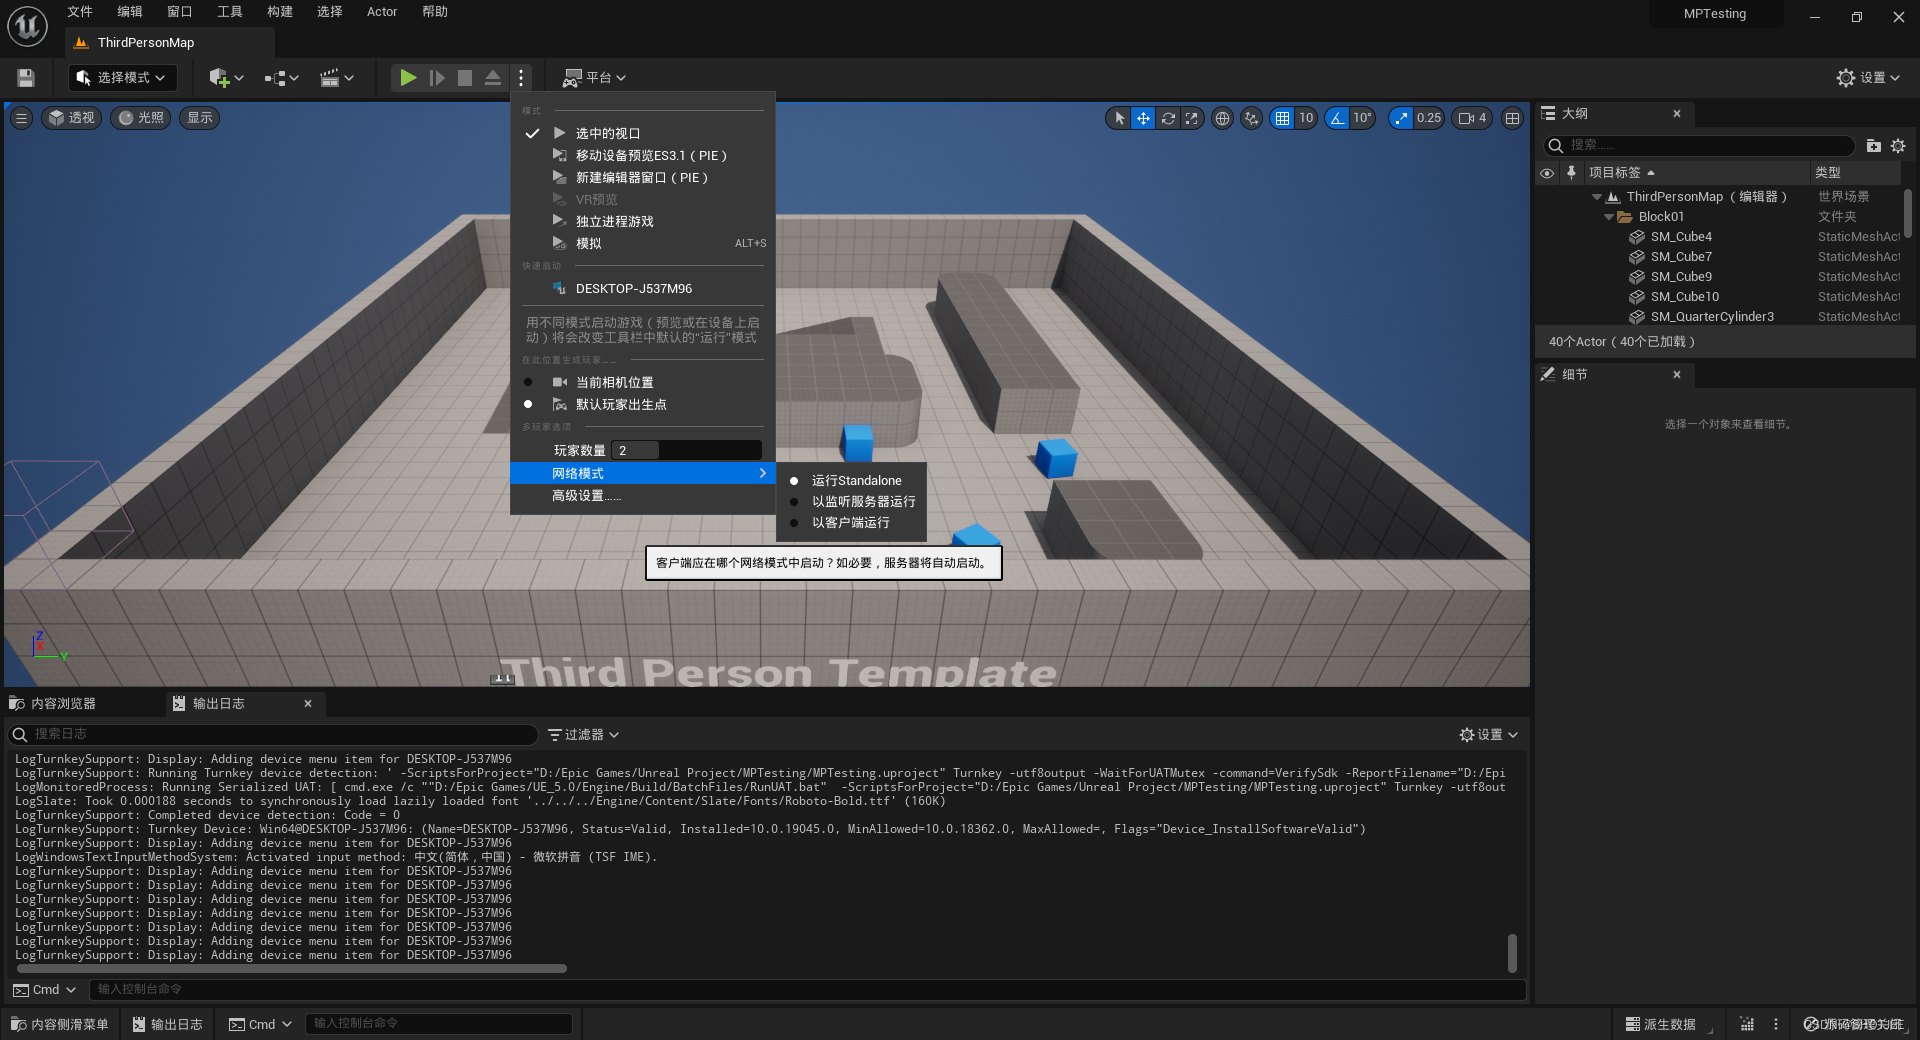This screenshot has width=1920, height=1040.
Task: Open the 平台 platforms dropdown
Action: point(595,78)
